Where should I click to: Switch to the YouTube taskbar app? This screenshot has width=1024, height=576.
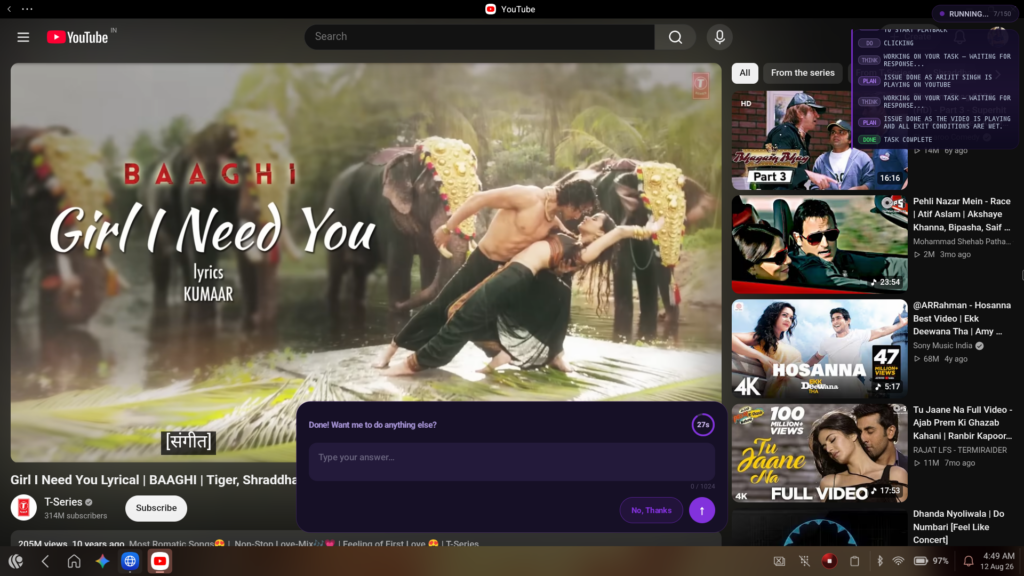(x=160, y=561)
